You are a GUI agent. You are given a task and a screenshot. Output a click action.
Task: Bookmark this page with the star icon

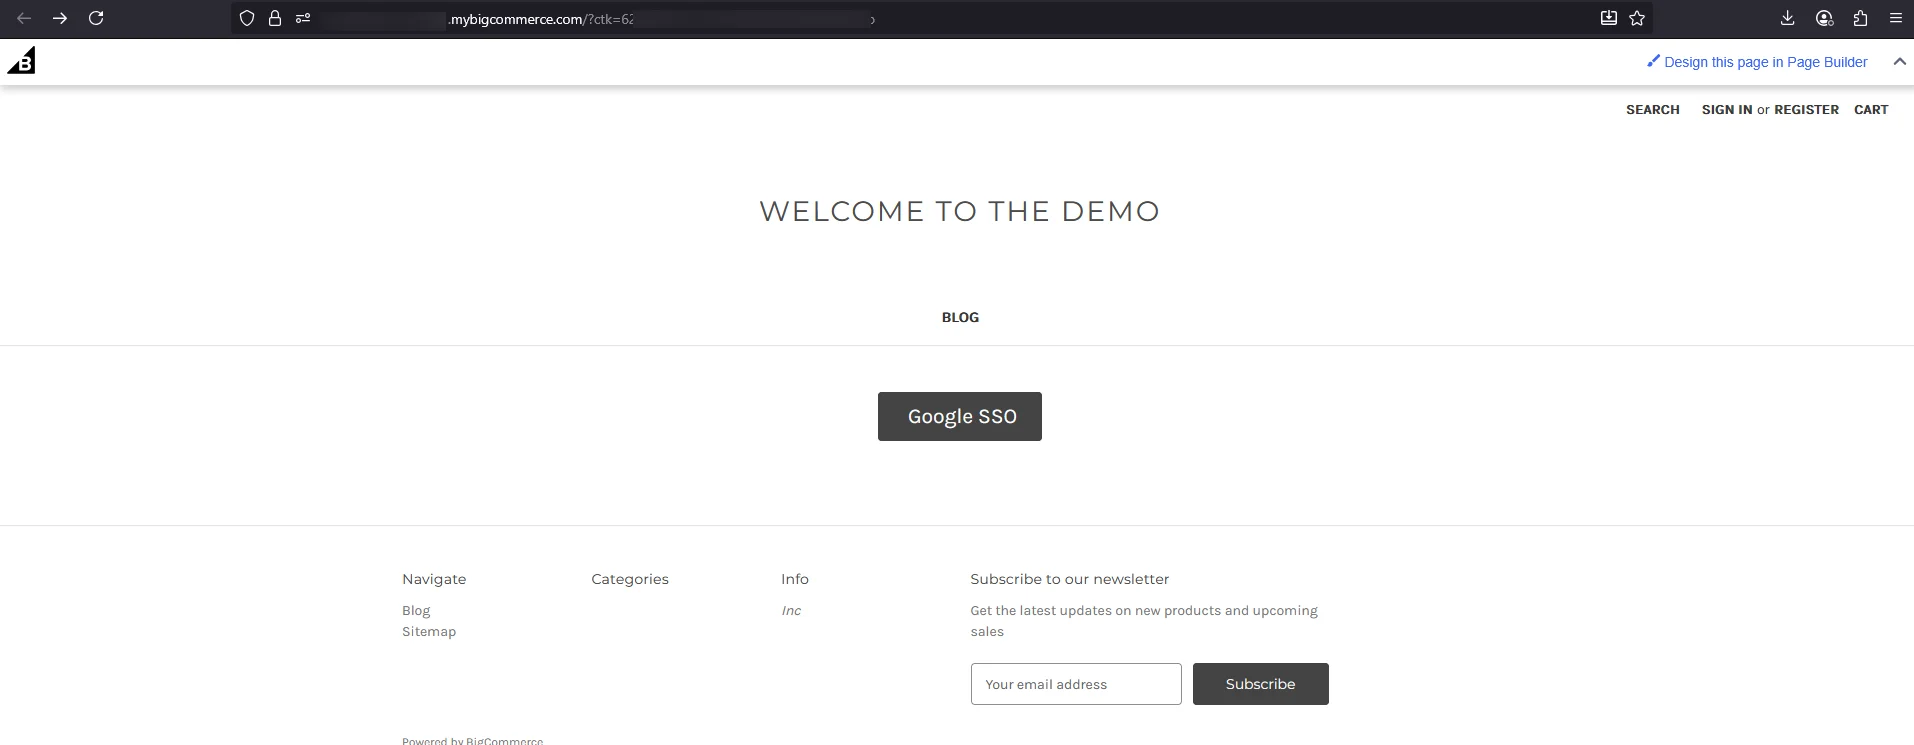[1637, 18]
